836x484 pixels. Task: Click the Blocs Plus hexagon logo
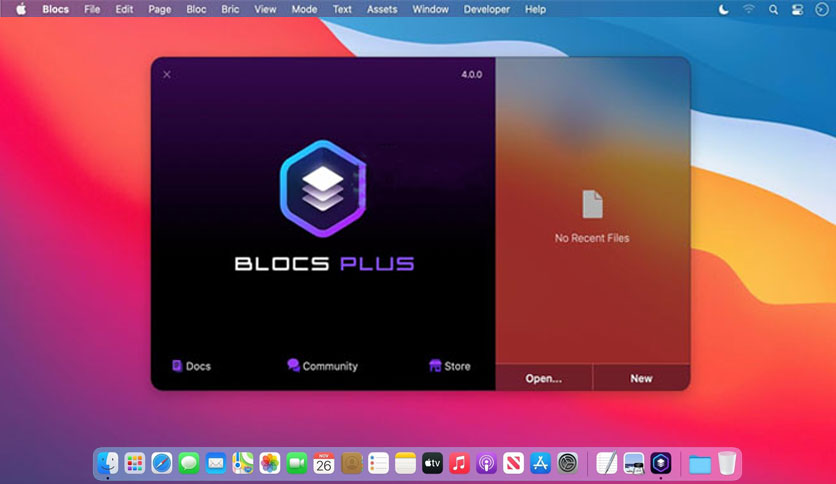(323, 188)
